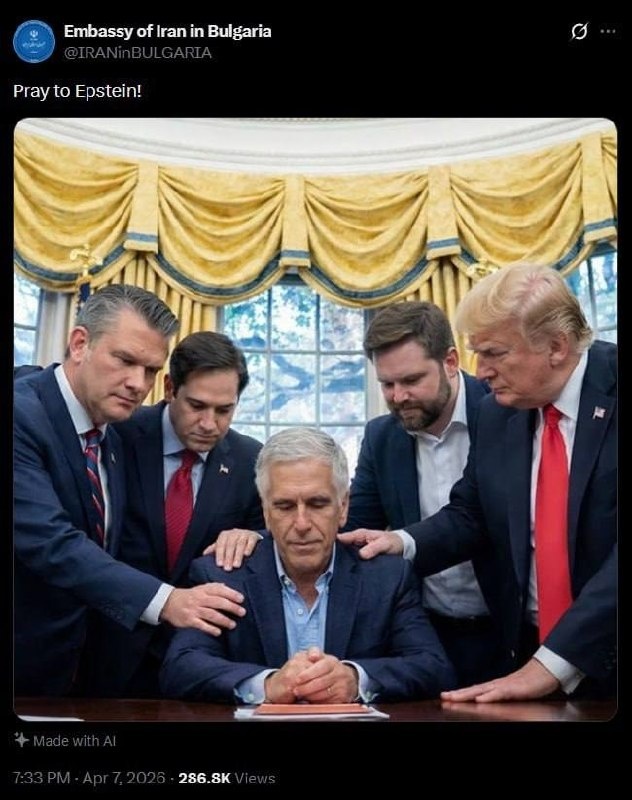
Task: Open the attached photo in full view
Action: pos(315,419)
